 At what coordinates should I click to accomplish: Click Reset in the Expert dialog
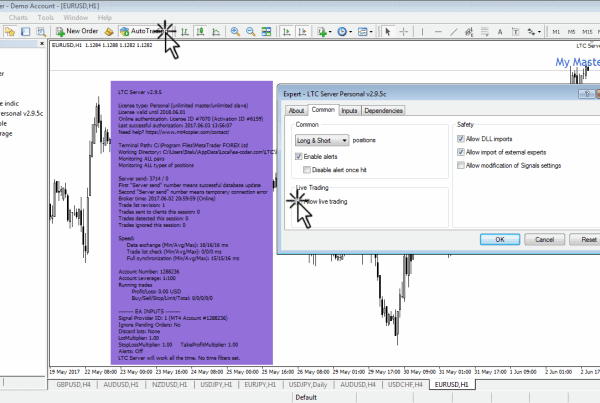tap(585, 240)
